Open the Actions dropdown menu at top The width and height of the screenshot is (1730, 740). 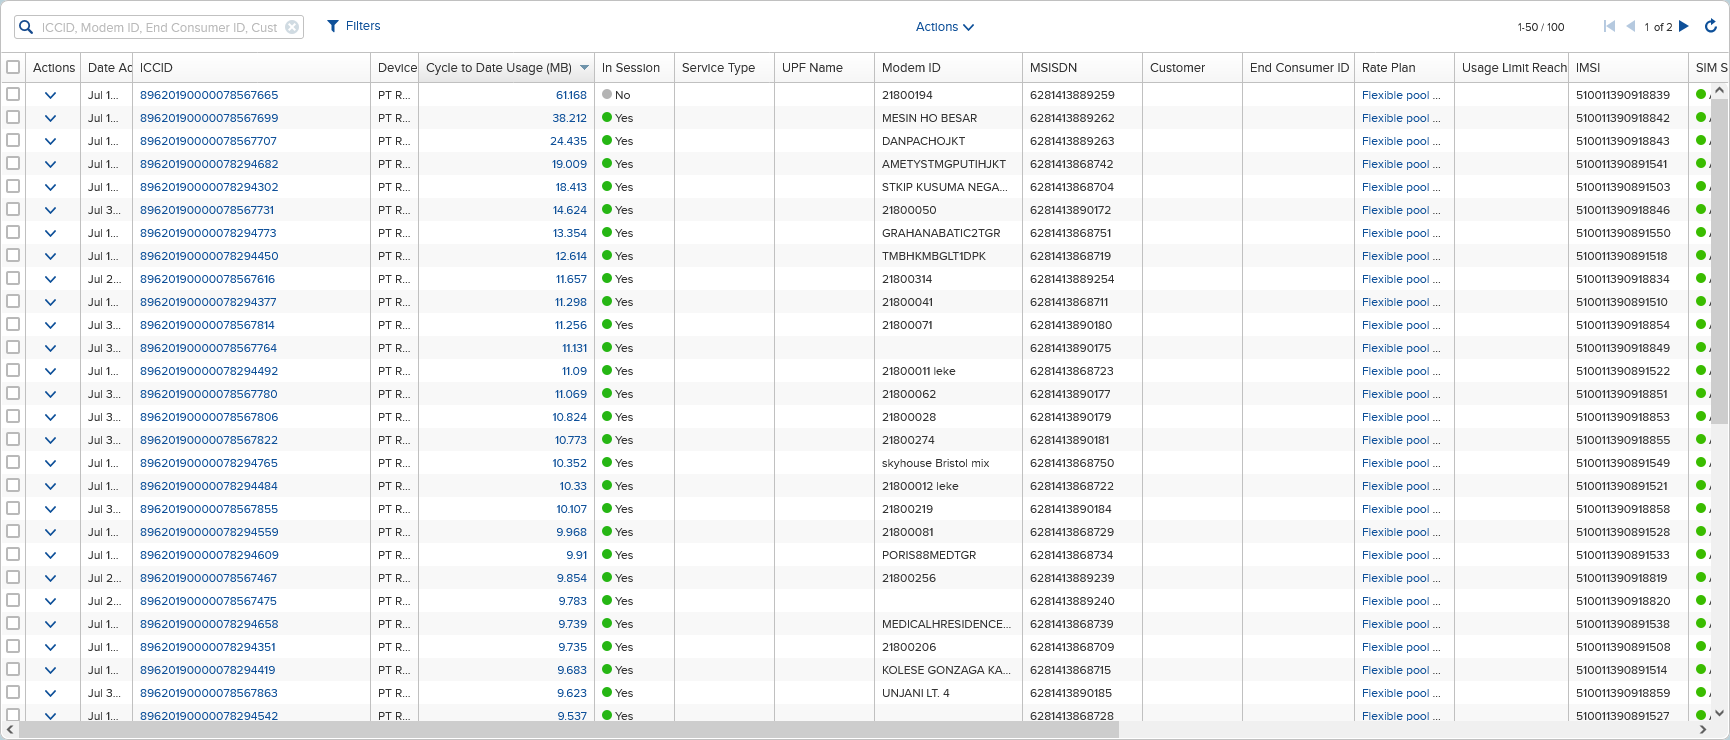[944, 27]
